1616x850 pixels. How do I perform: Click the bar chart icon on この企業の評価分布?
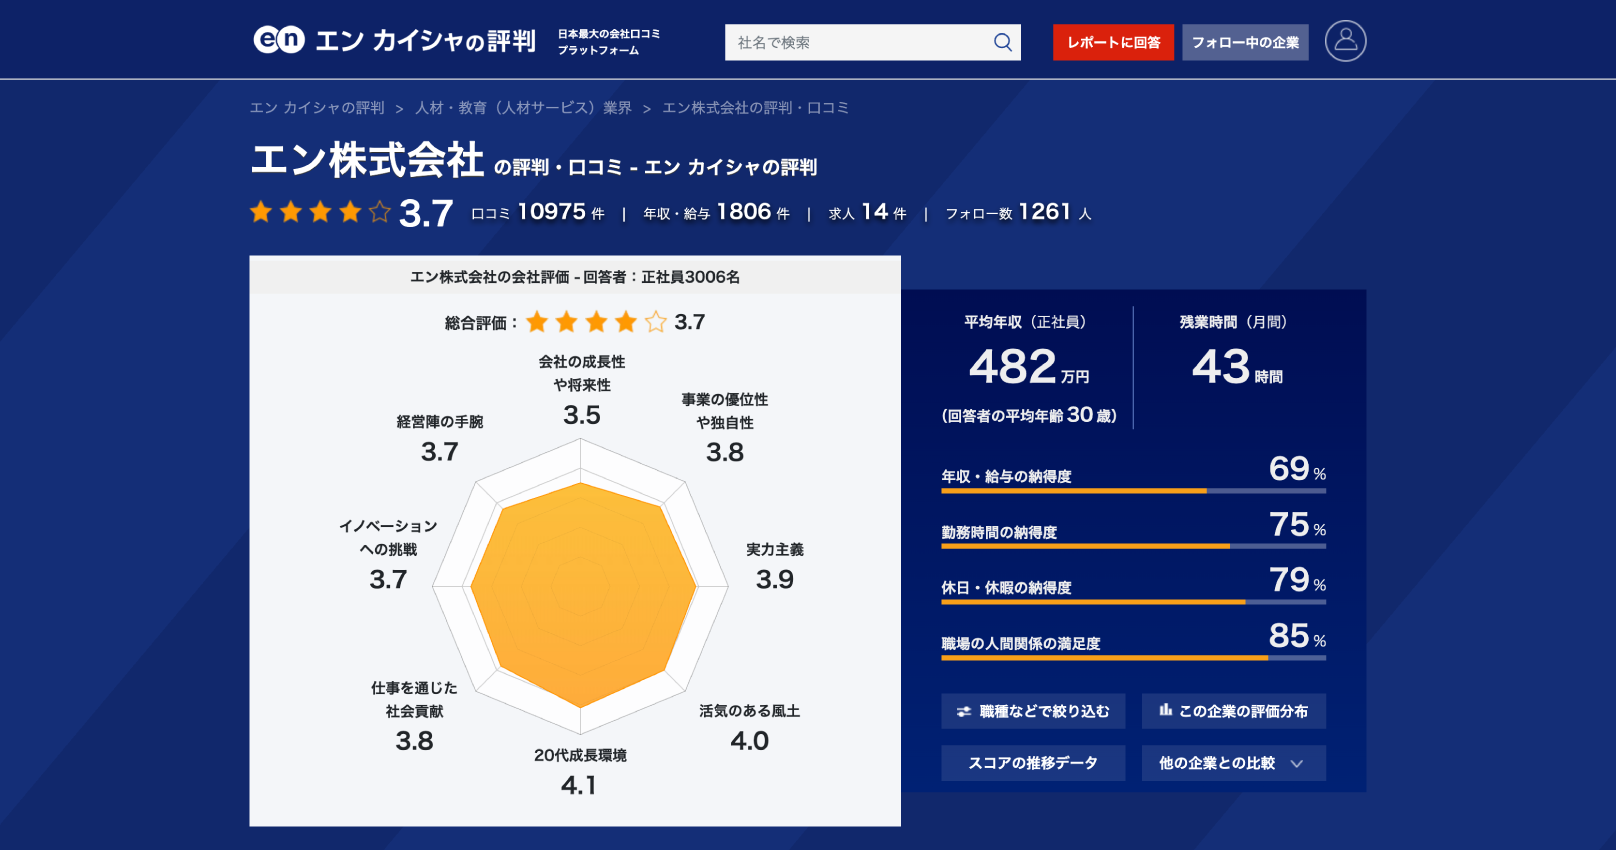point(1165,710)
